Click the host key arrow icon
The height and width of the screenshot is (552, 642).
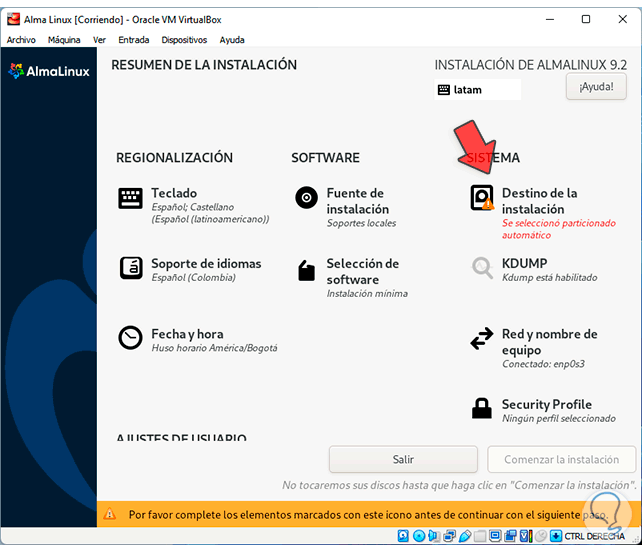pos(556,536)
